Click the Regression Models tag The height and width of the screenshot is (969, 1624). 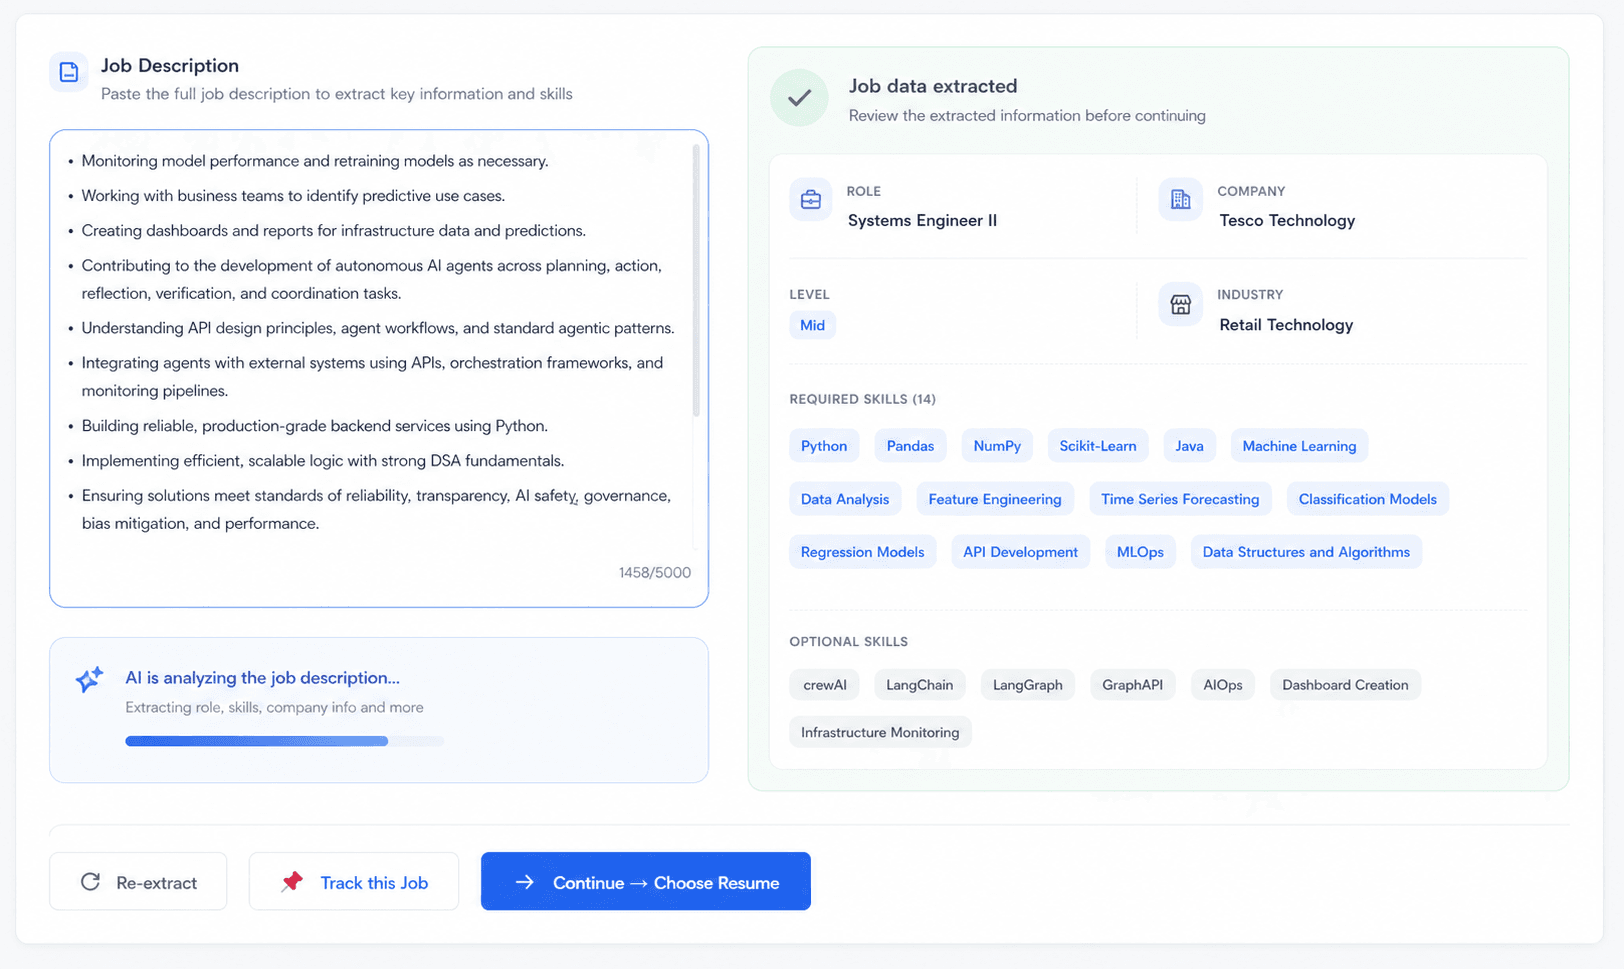(862, 552)
